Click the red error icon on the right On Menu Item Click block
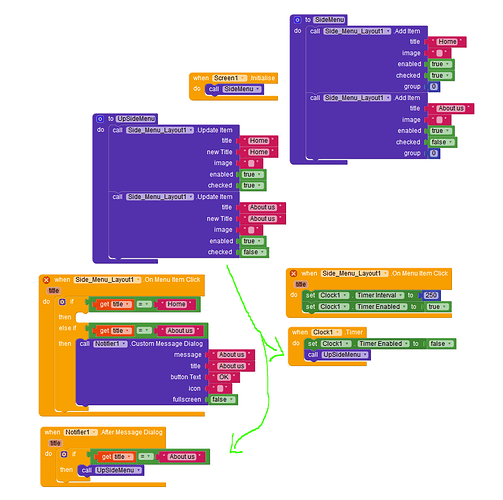The image size is (503, 500). (294, 274)
